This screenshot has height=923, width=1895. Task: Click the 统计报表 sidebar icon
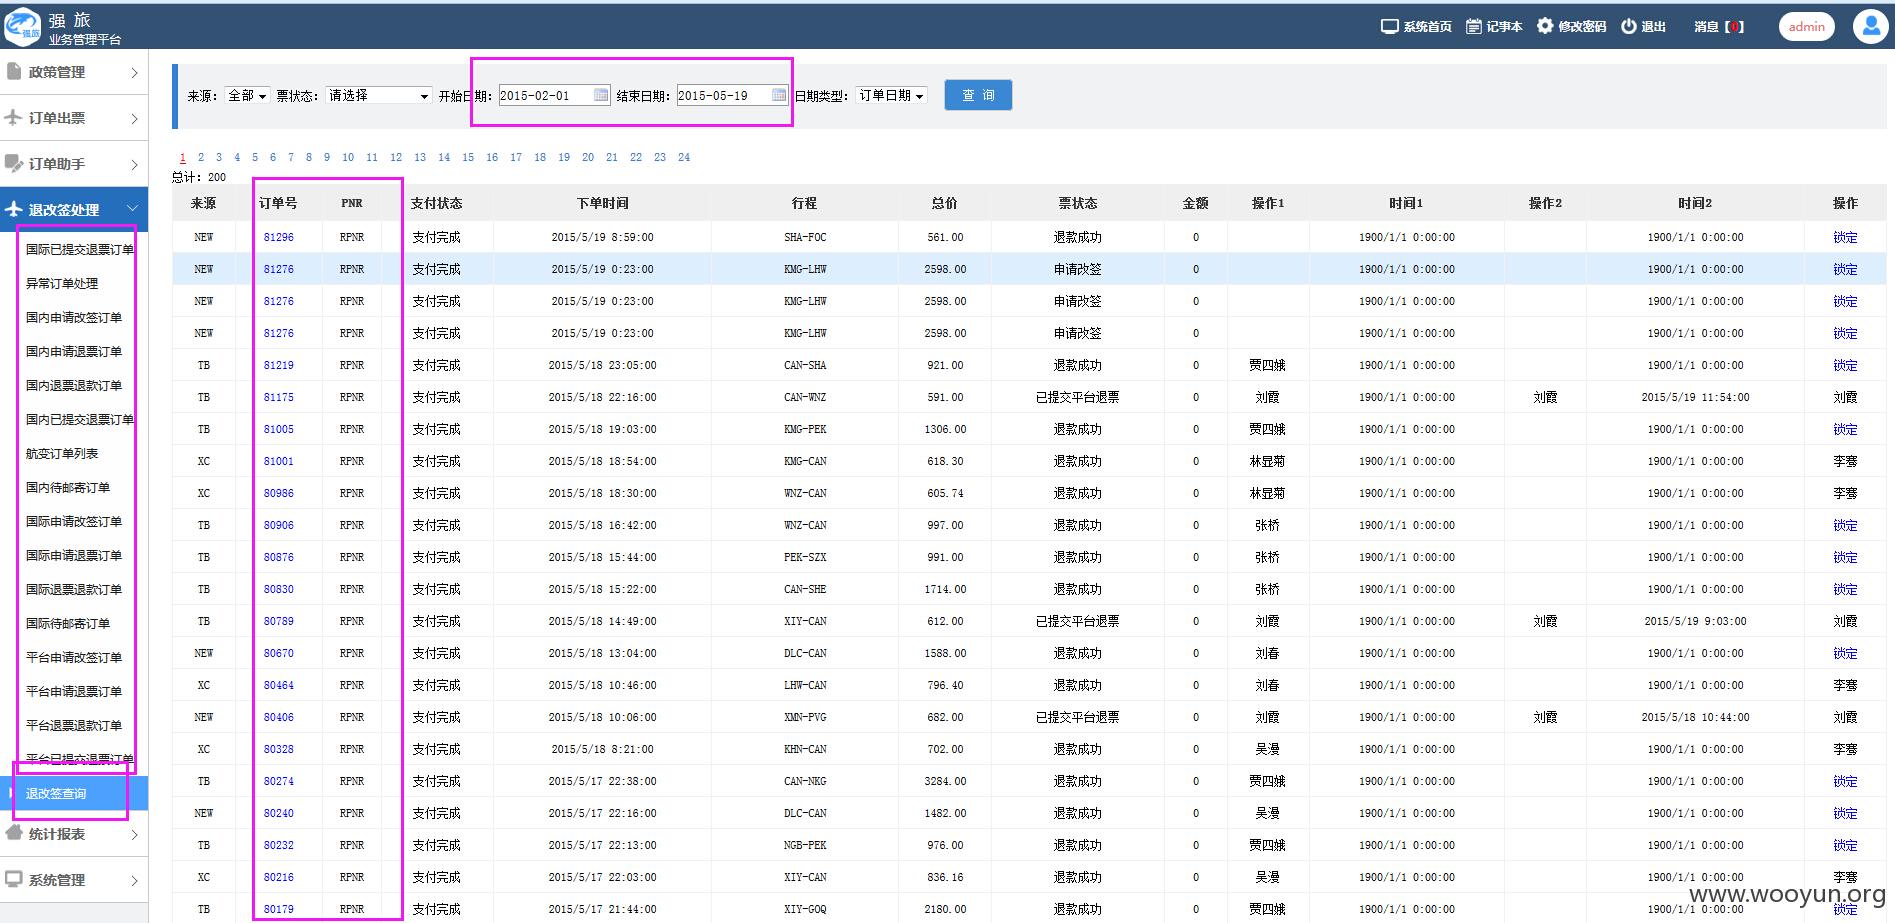click(14, 833)
